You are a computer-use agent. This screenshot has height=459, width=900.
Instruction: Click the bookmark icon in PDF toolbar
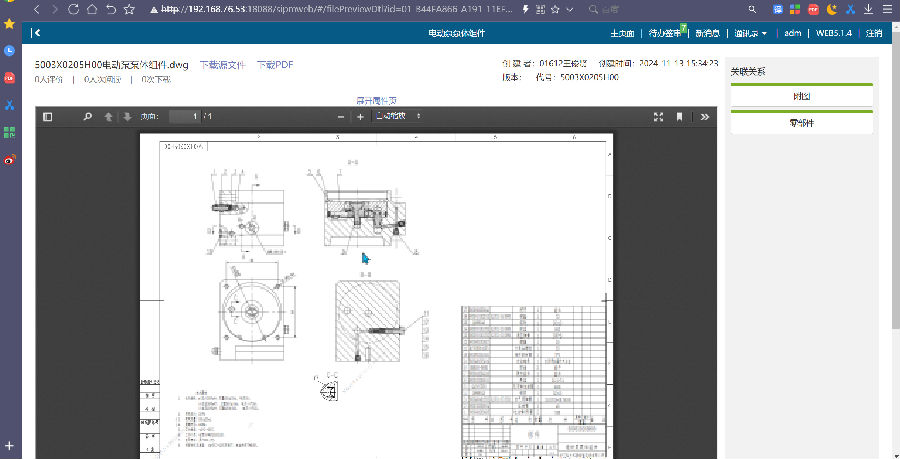680,117
